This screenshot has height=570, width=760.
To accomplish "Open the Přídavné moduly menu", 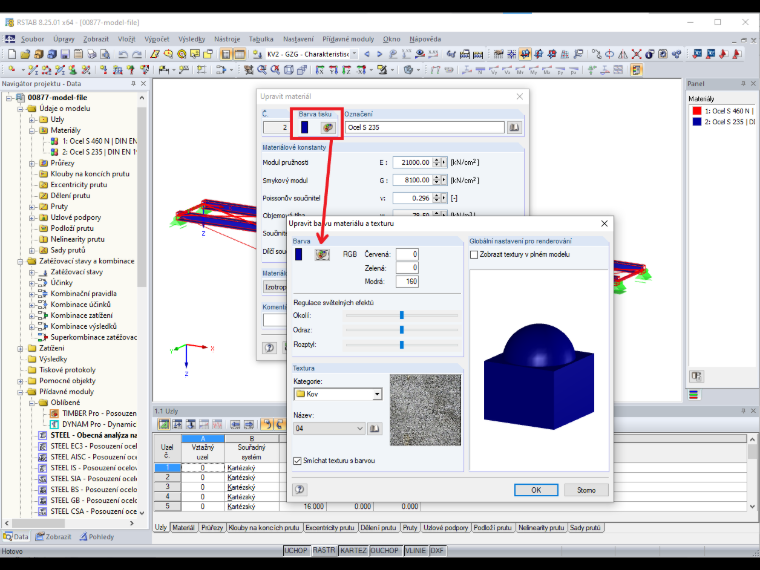I will pyautogui.click(x=348, y=39).
